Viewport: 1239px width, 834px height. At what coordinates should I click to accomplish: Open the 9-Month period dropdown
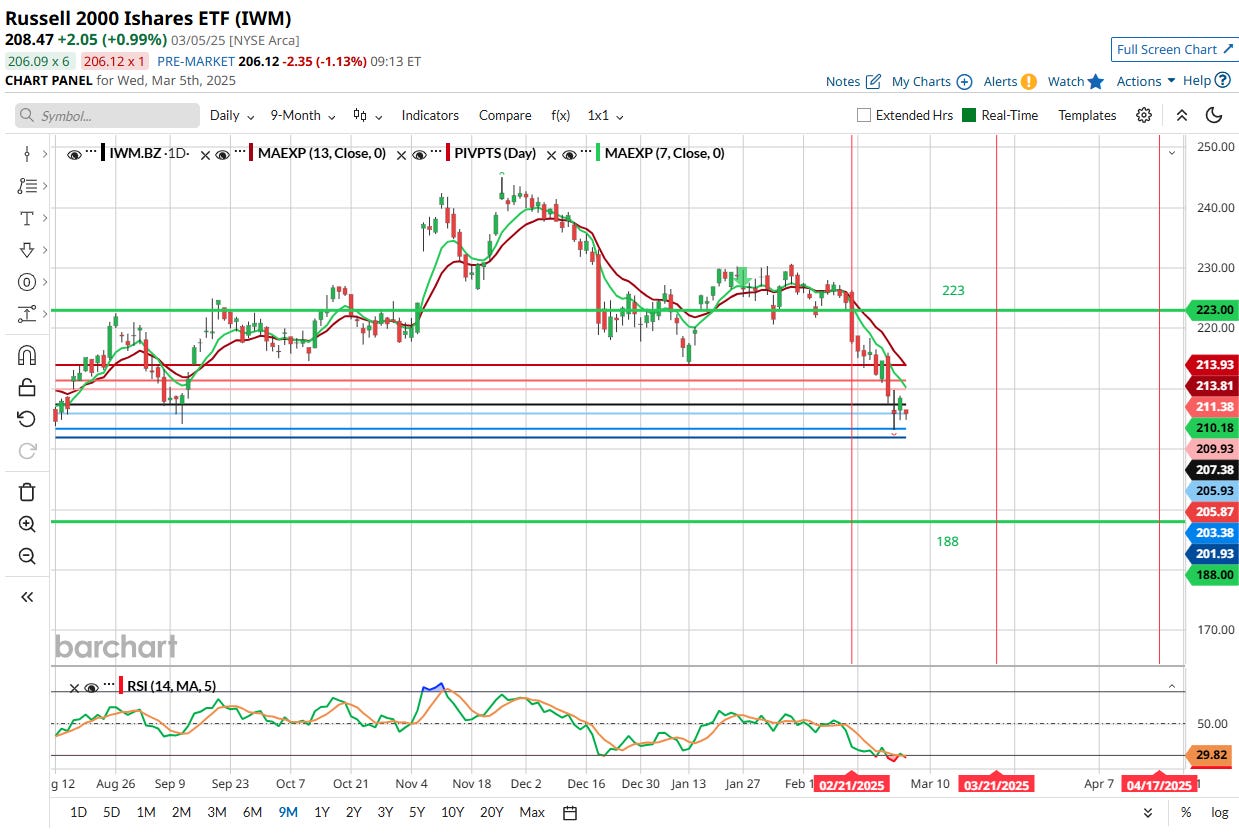click(x=303, y=115)
